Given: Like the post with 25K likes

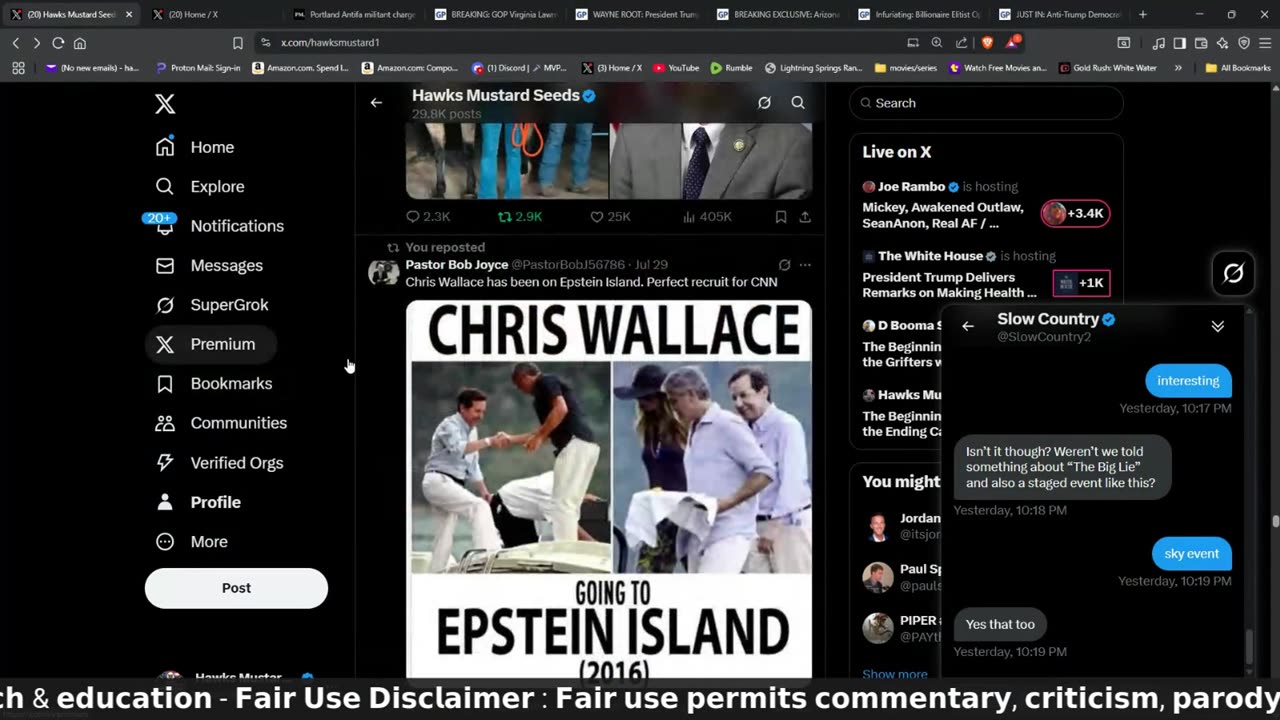Looking at the screenshot, I should tap(610, 216).
